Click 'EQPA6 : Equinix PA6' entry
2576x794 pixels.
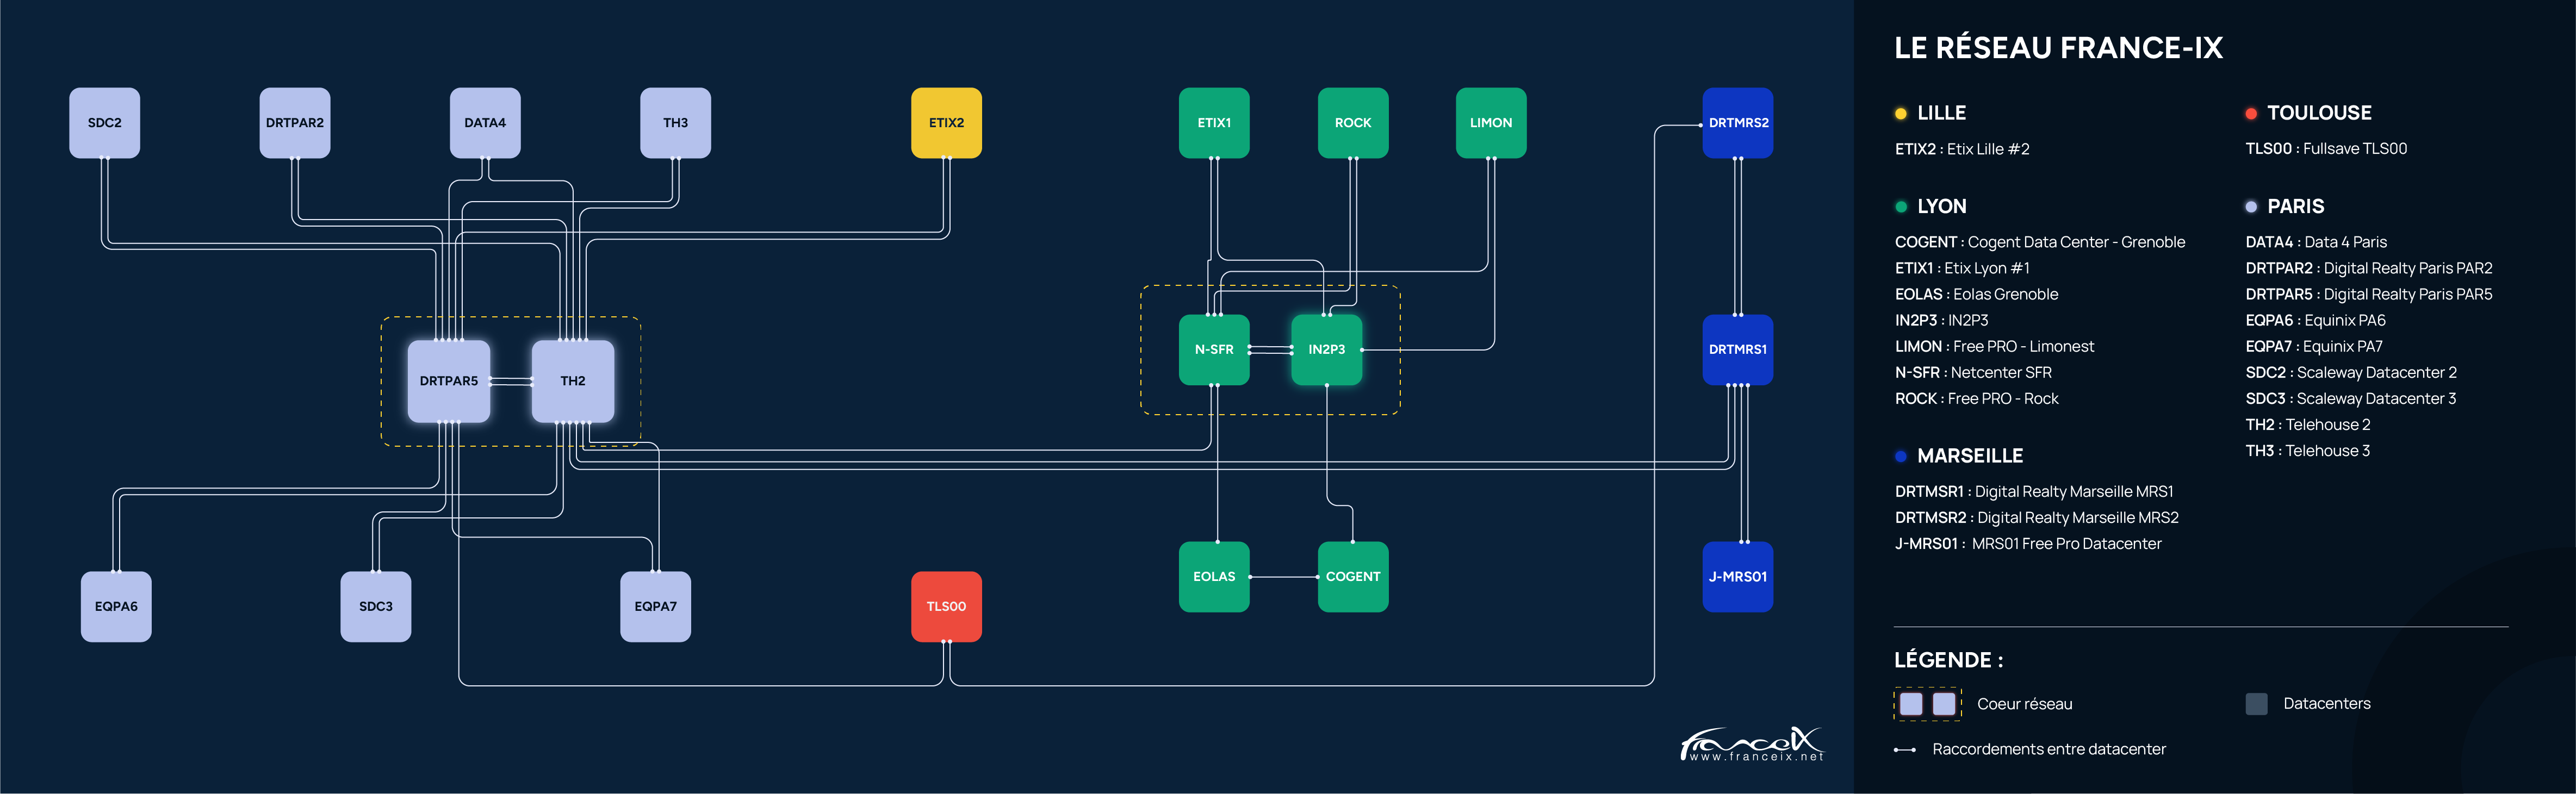tap(2315, 320)
